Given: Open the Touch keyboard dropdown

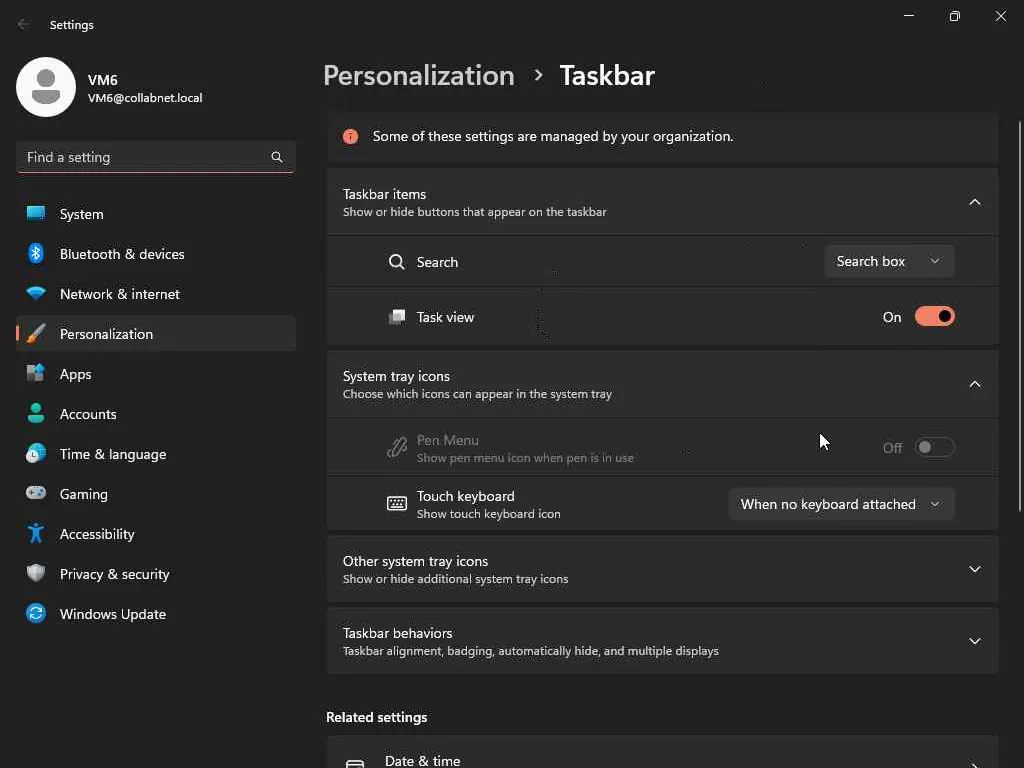Looking at the screenshot, I should click(841, 504).
